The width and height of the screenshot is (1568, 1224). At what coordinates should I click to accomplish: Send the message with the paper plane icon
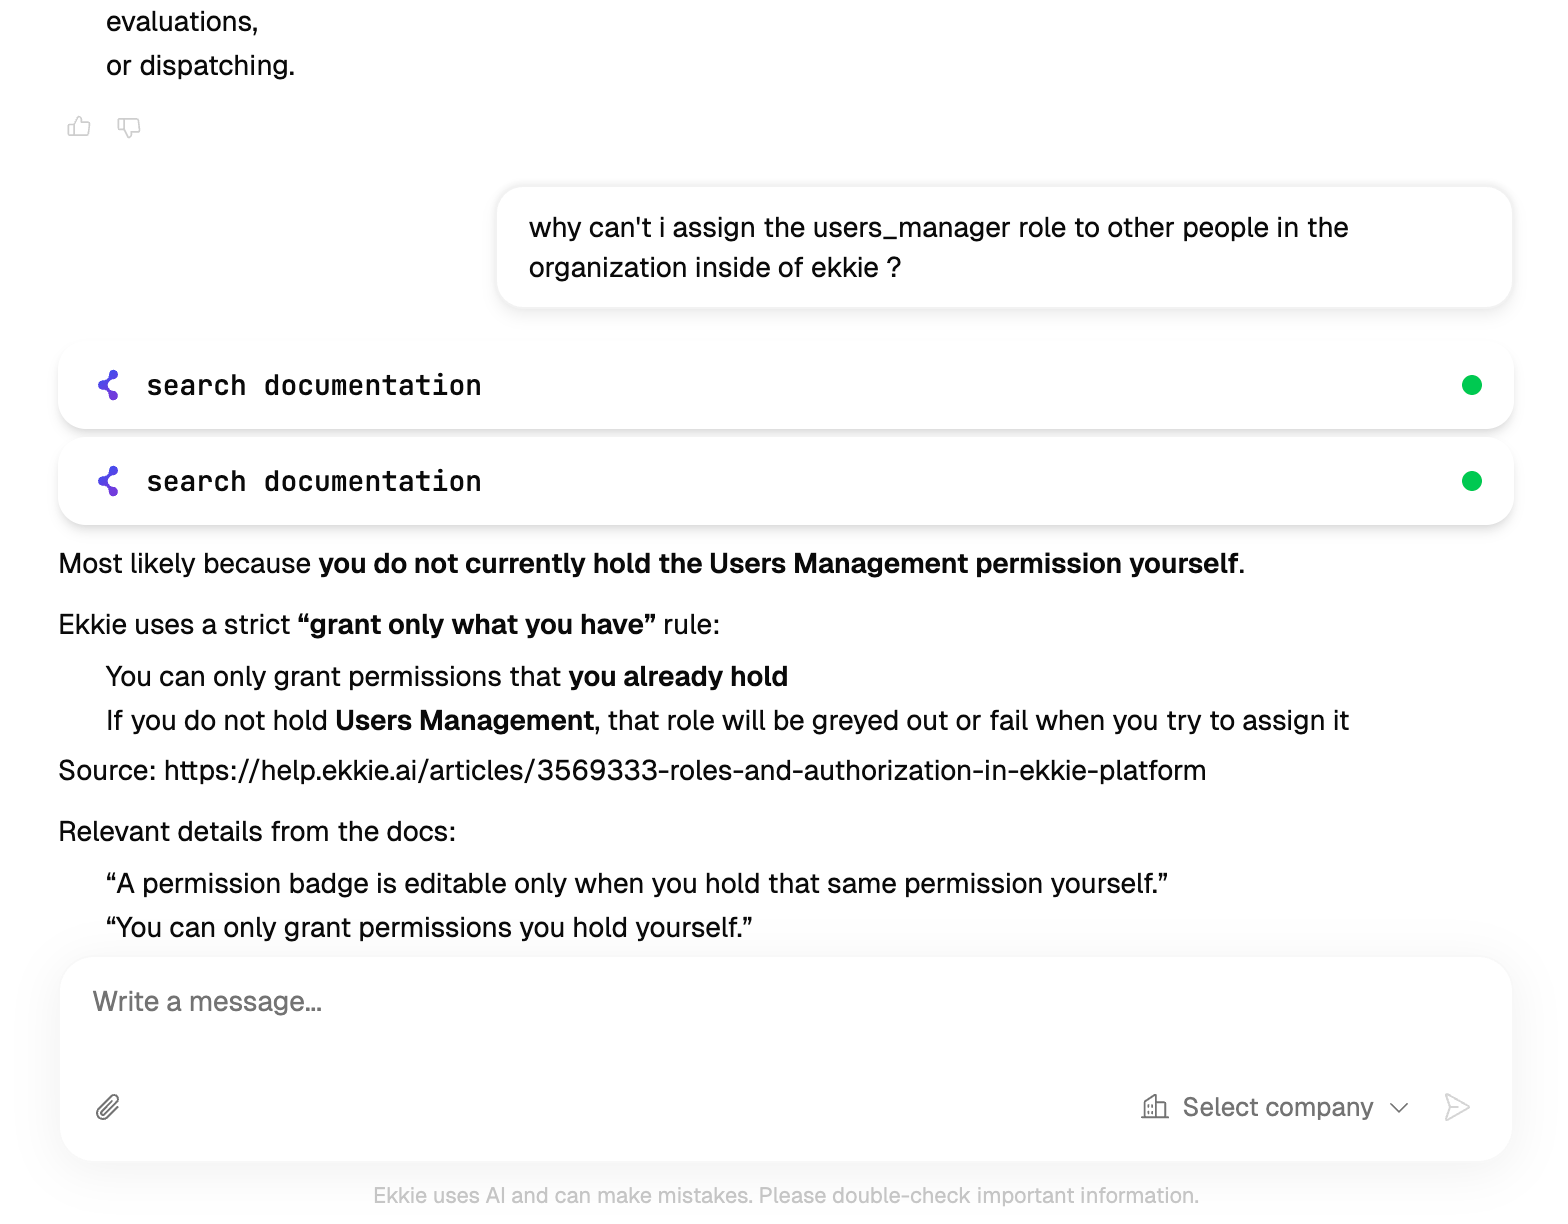pos(1457,1107)
